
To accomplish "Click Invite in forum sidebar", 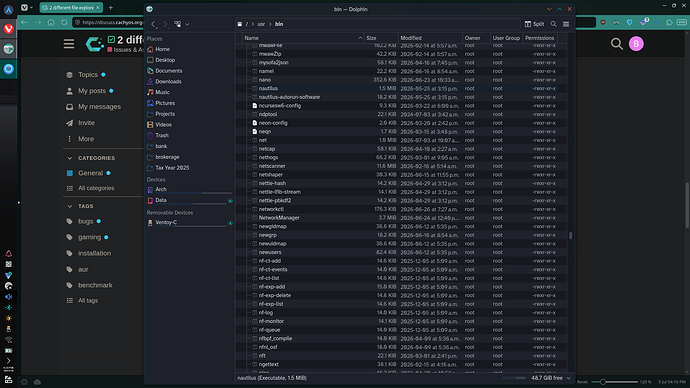I will [x=86, y=123].
